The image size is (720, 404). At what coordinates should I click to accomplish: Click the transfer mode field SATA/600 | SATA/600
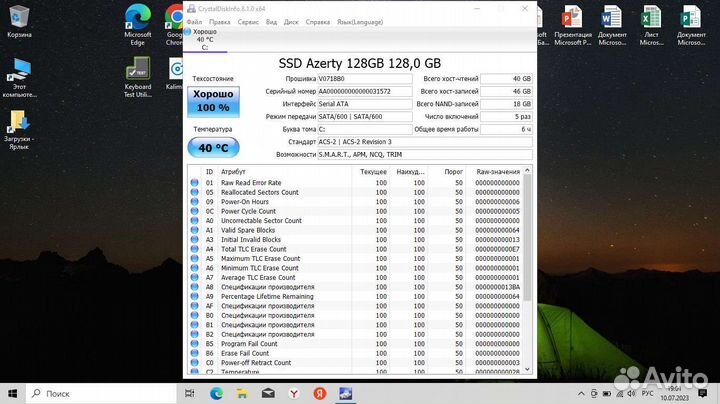365,117
